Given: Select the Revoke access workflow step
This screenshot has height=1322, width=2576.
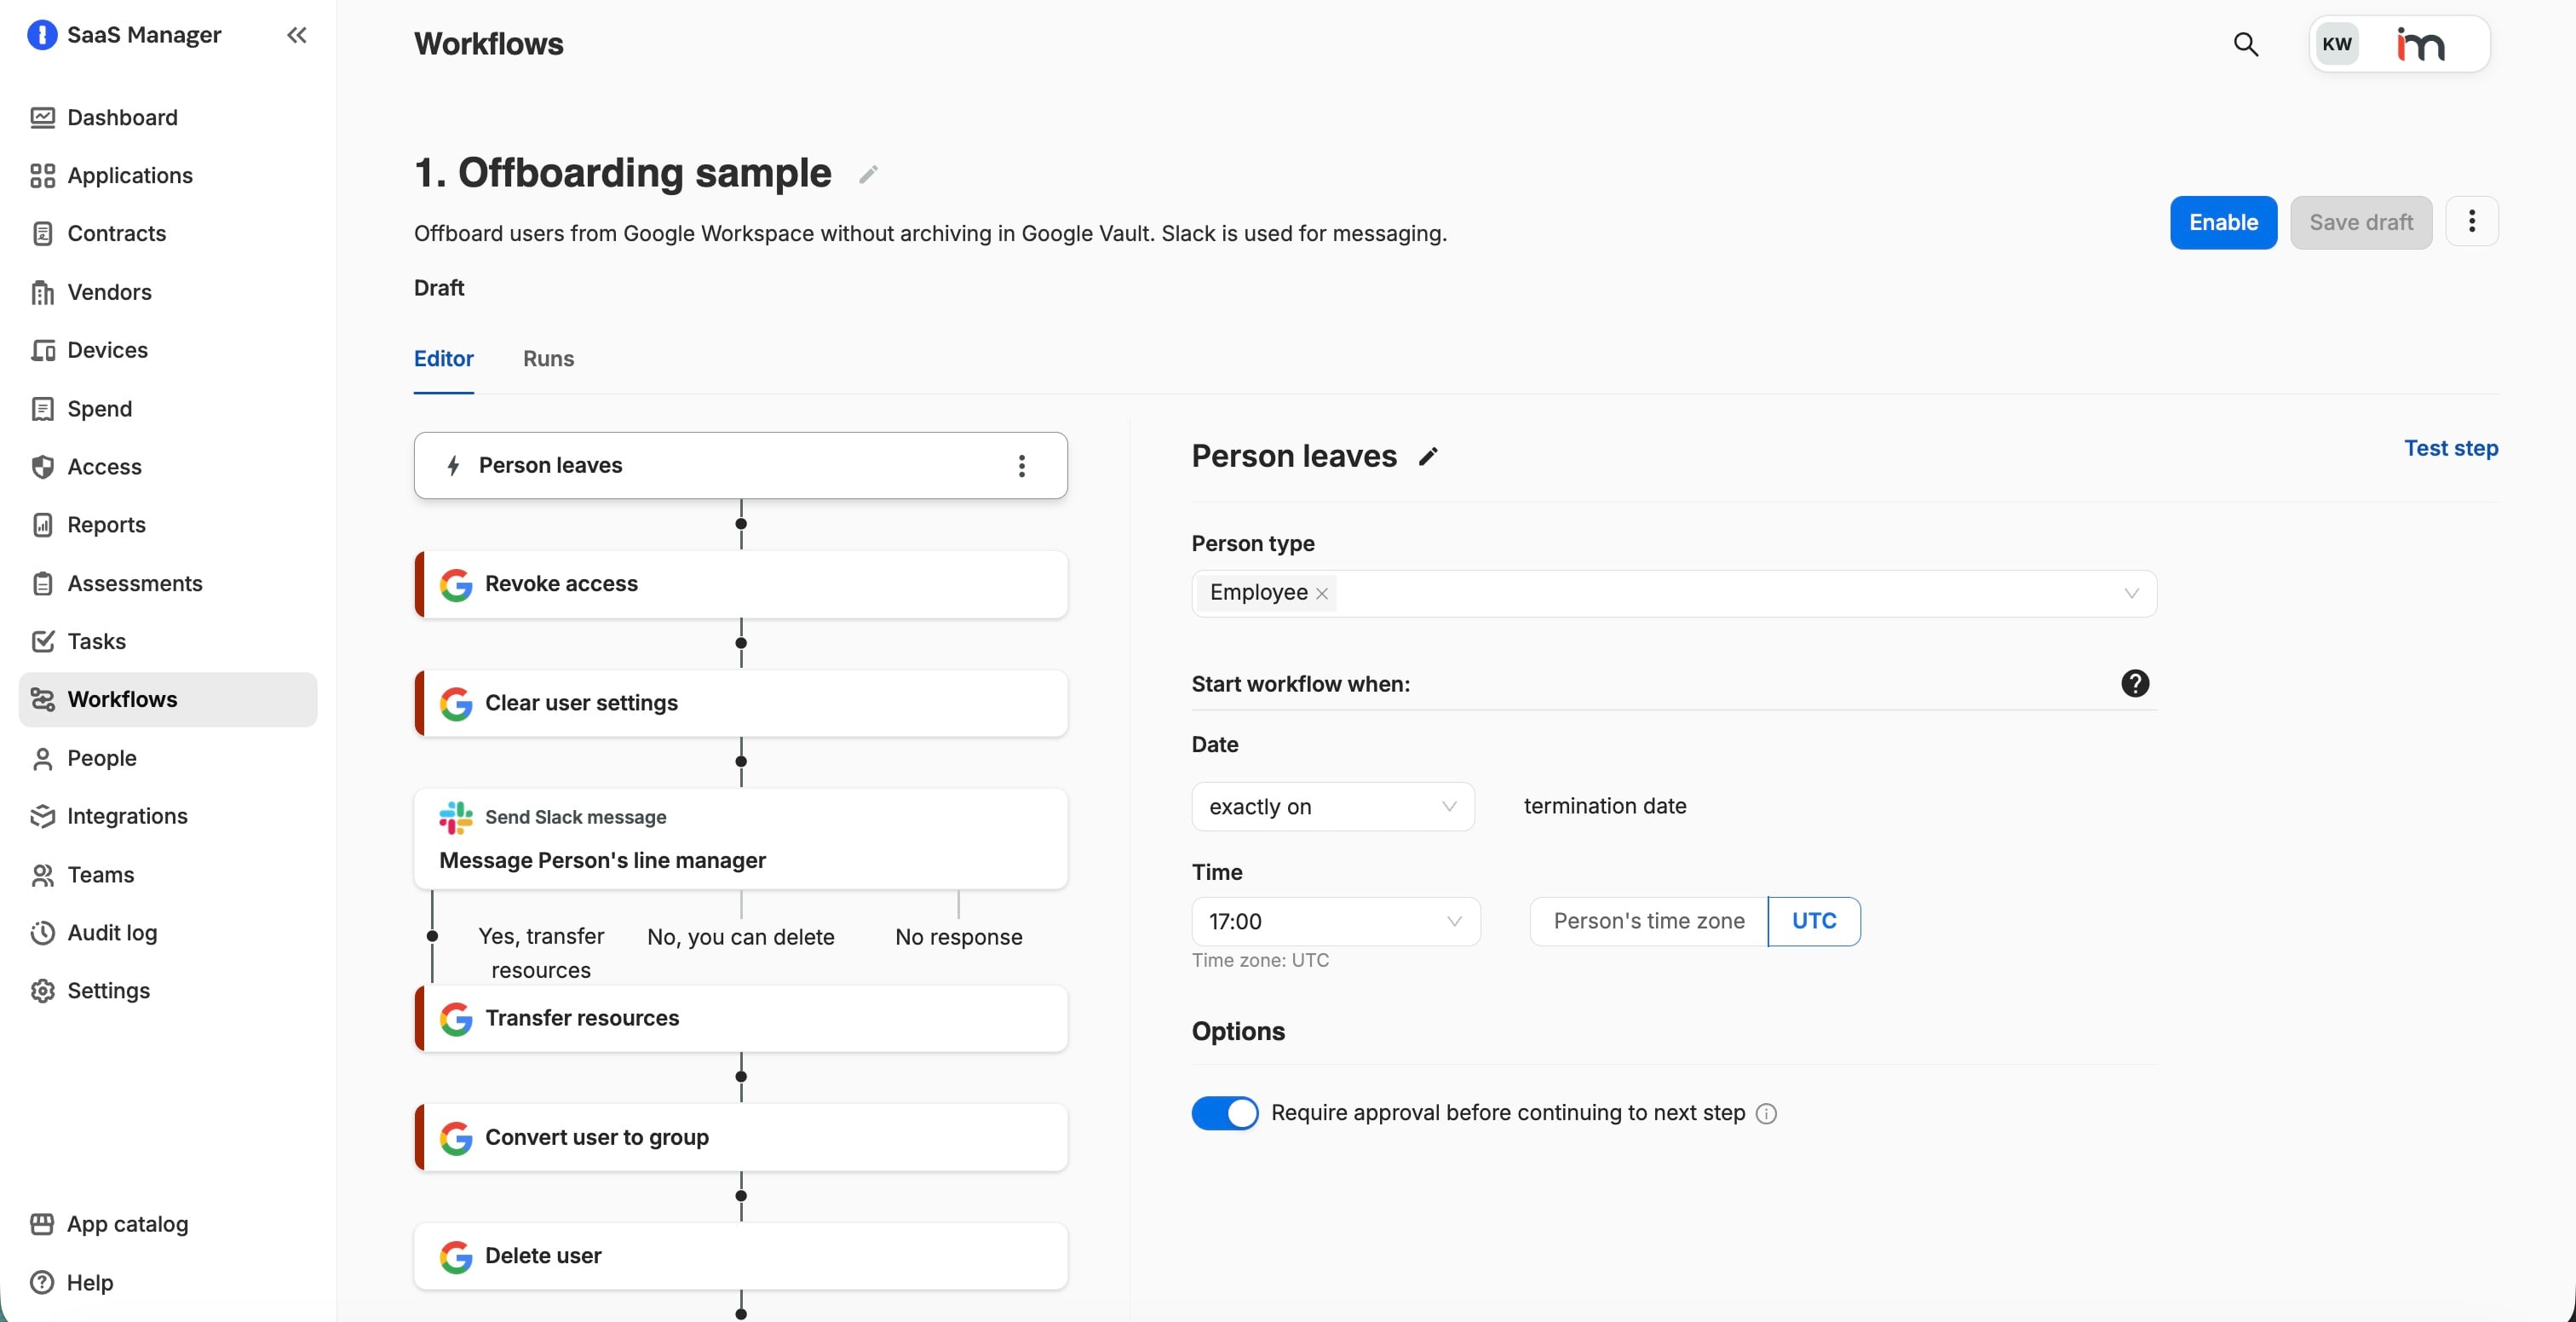Looking at the screenshot, I should click(x=740, y=584).
